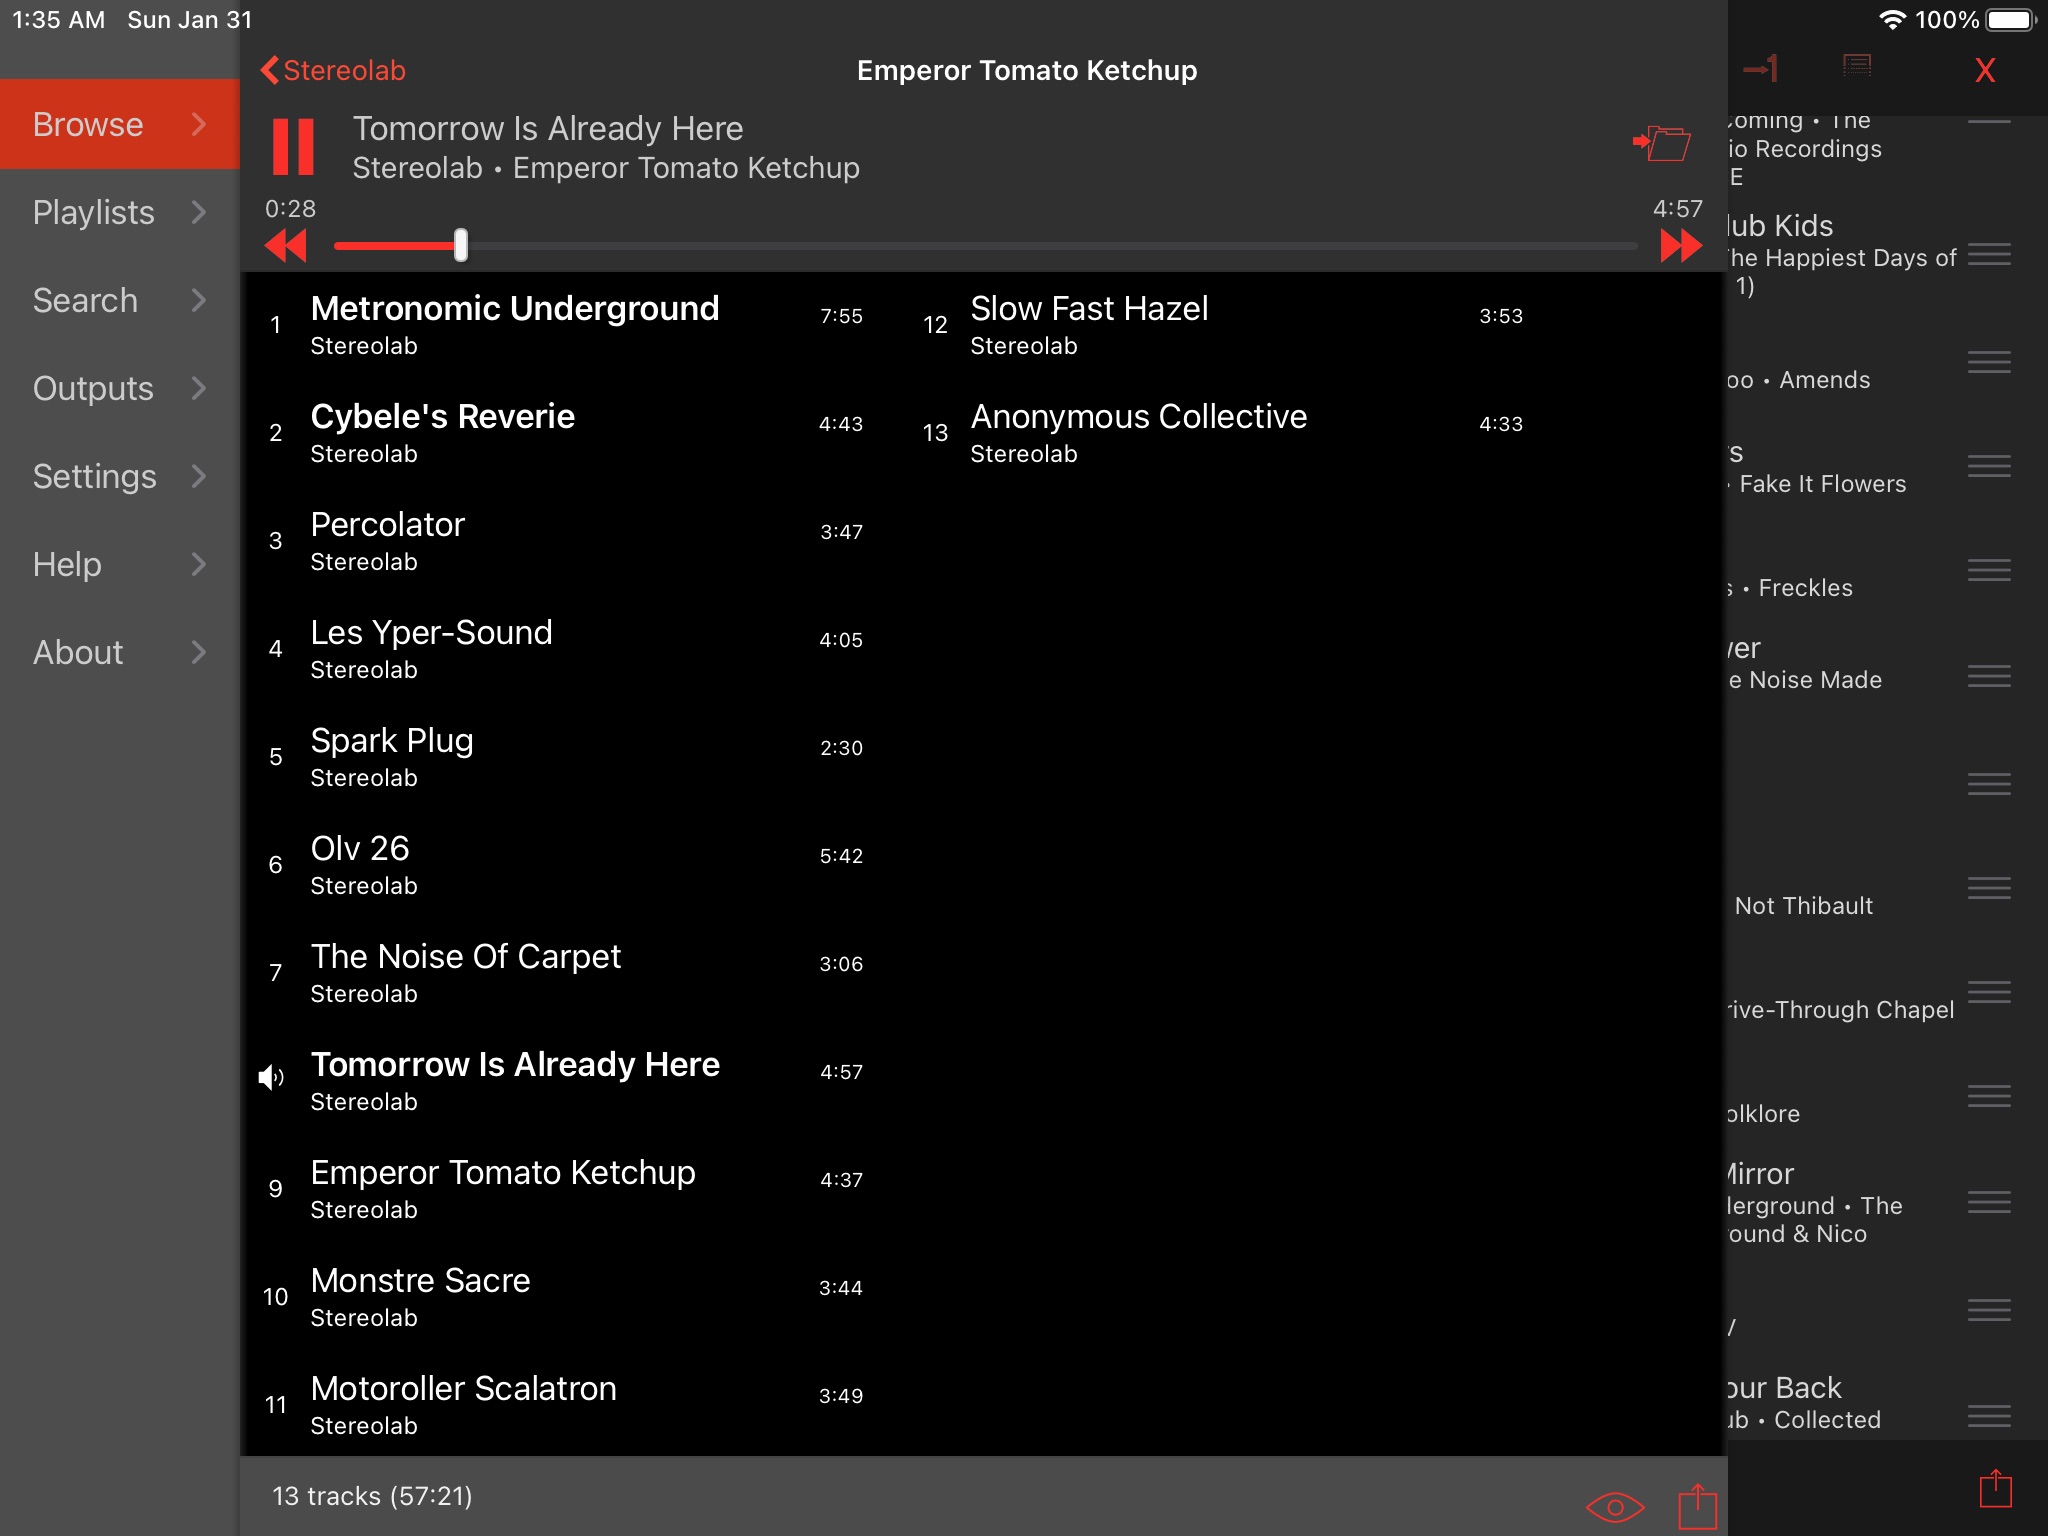2048x1536 pixels.
Task: Open the Playlists sidebar section
Action: (120, 212)
